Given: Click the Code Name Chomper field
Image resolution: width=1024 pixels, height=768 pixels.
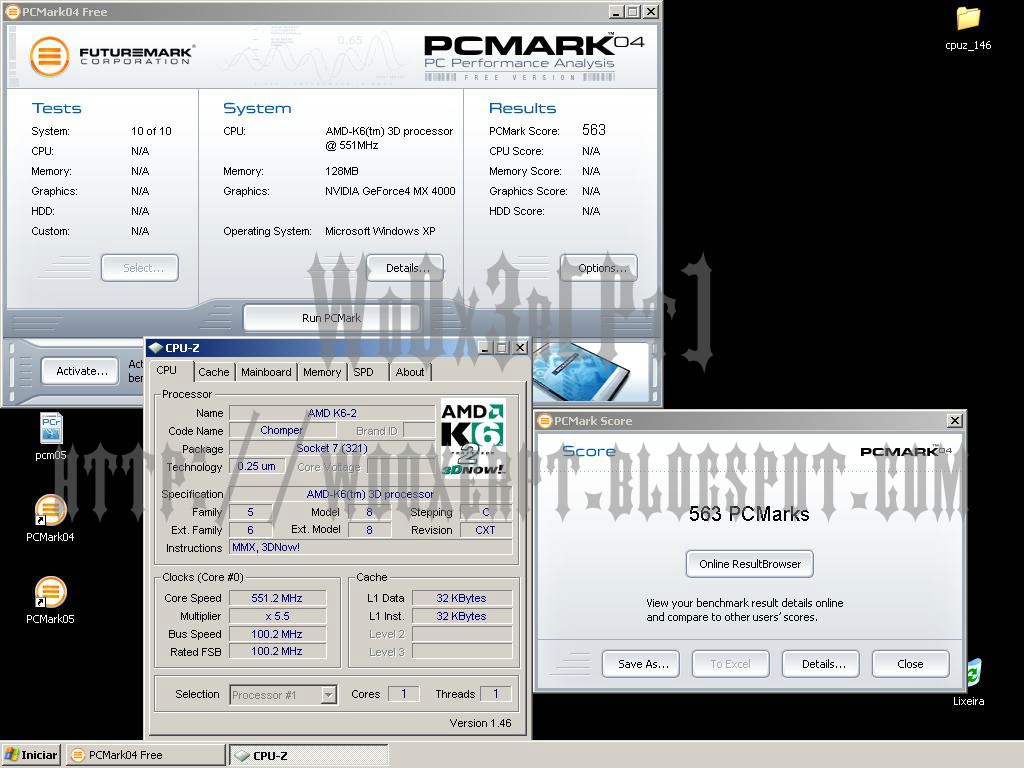Looking at the screenshot, I should pyautogui.click(x=282, y=430).
